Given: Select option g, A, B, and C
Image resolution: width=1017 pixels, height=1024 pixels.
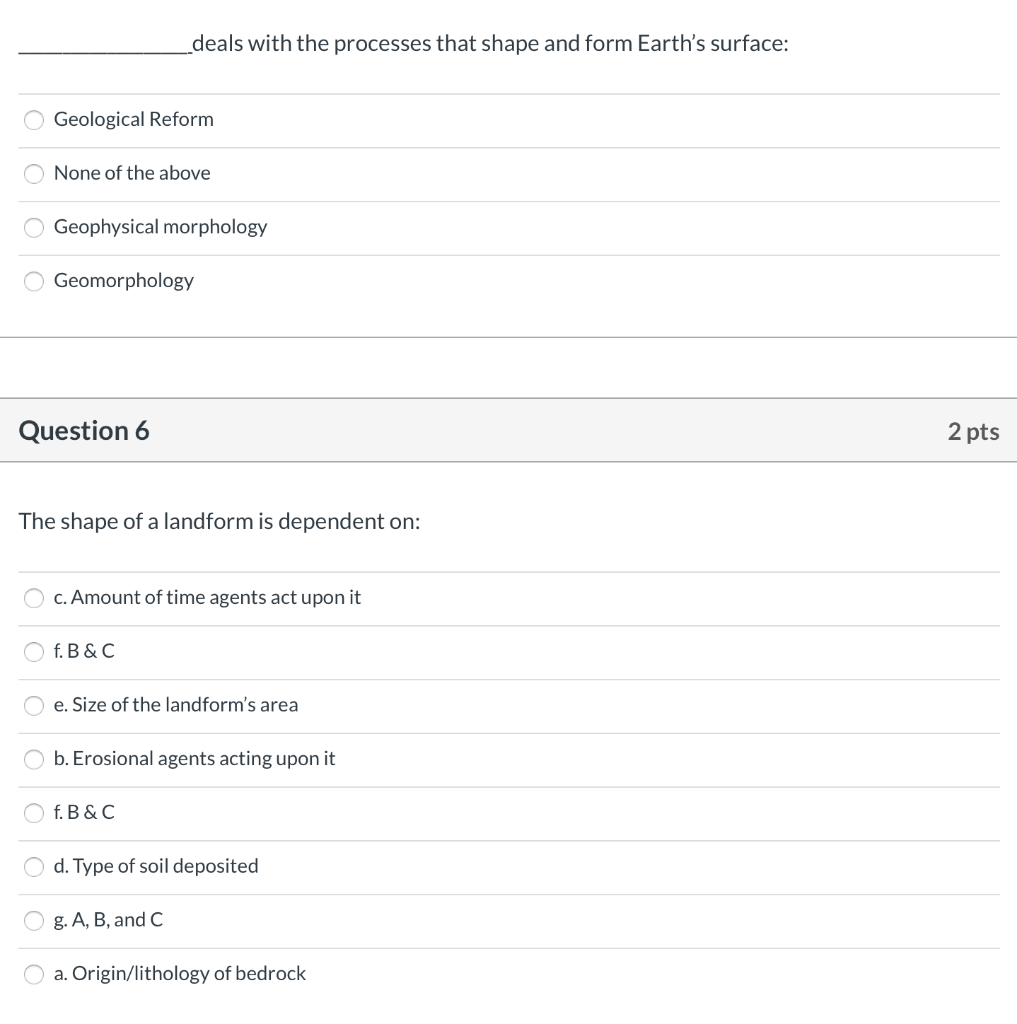Looking at the screenshot, I should pos(108,920).
